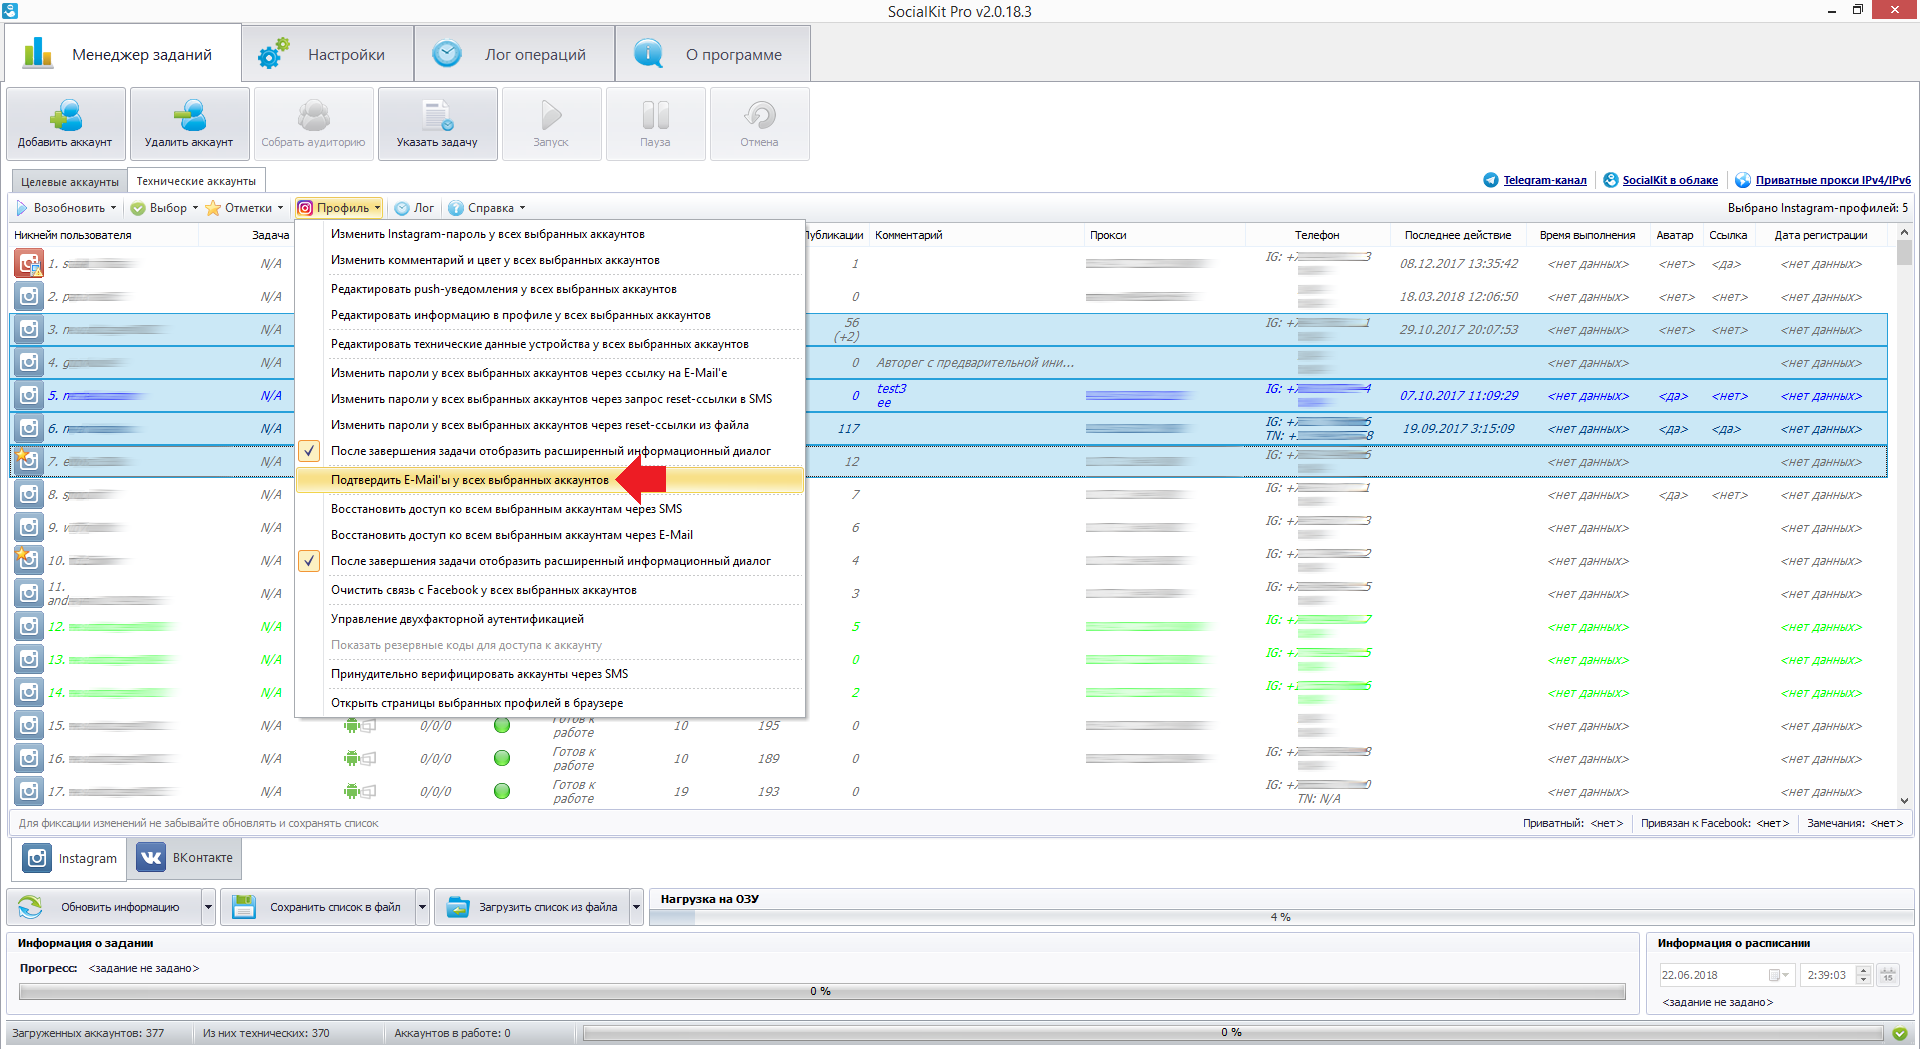Sort by Последнее действие column header
This screenshot has width=1920, height=1049.
coord(1457,235)
